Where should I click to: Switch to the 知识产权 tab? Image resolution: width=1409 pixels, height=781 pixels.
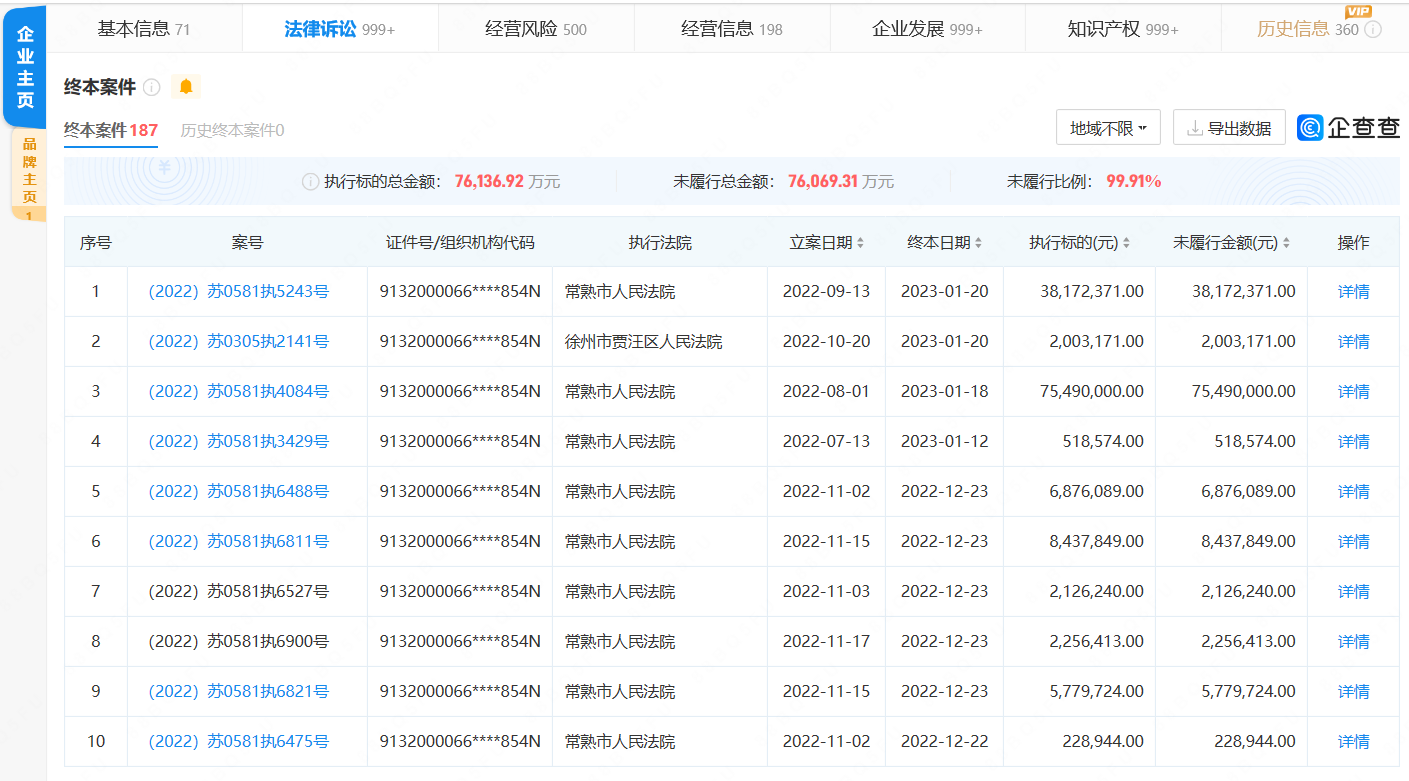tap(1120, 29)
